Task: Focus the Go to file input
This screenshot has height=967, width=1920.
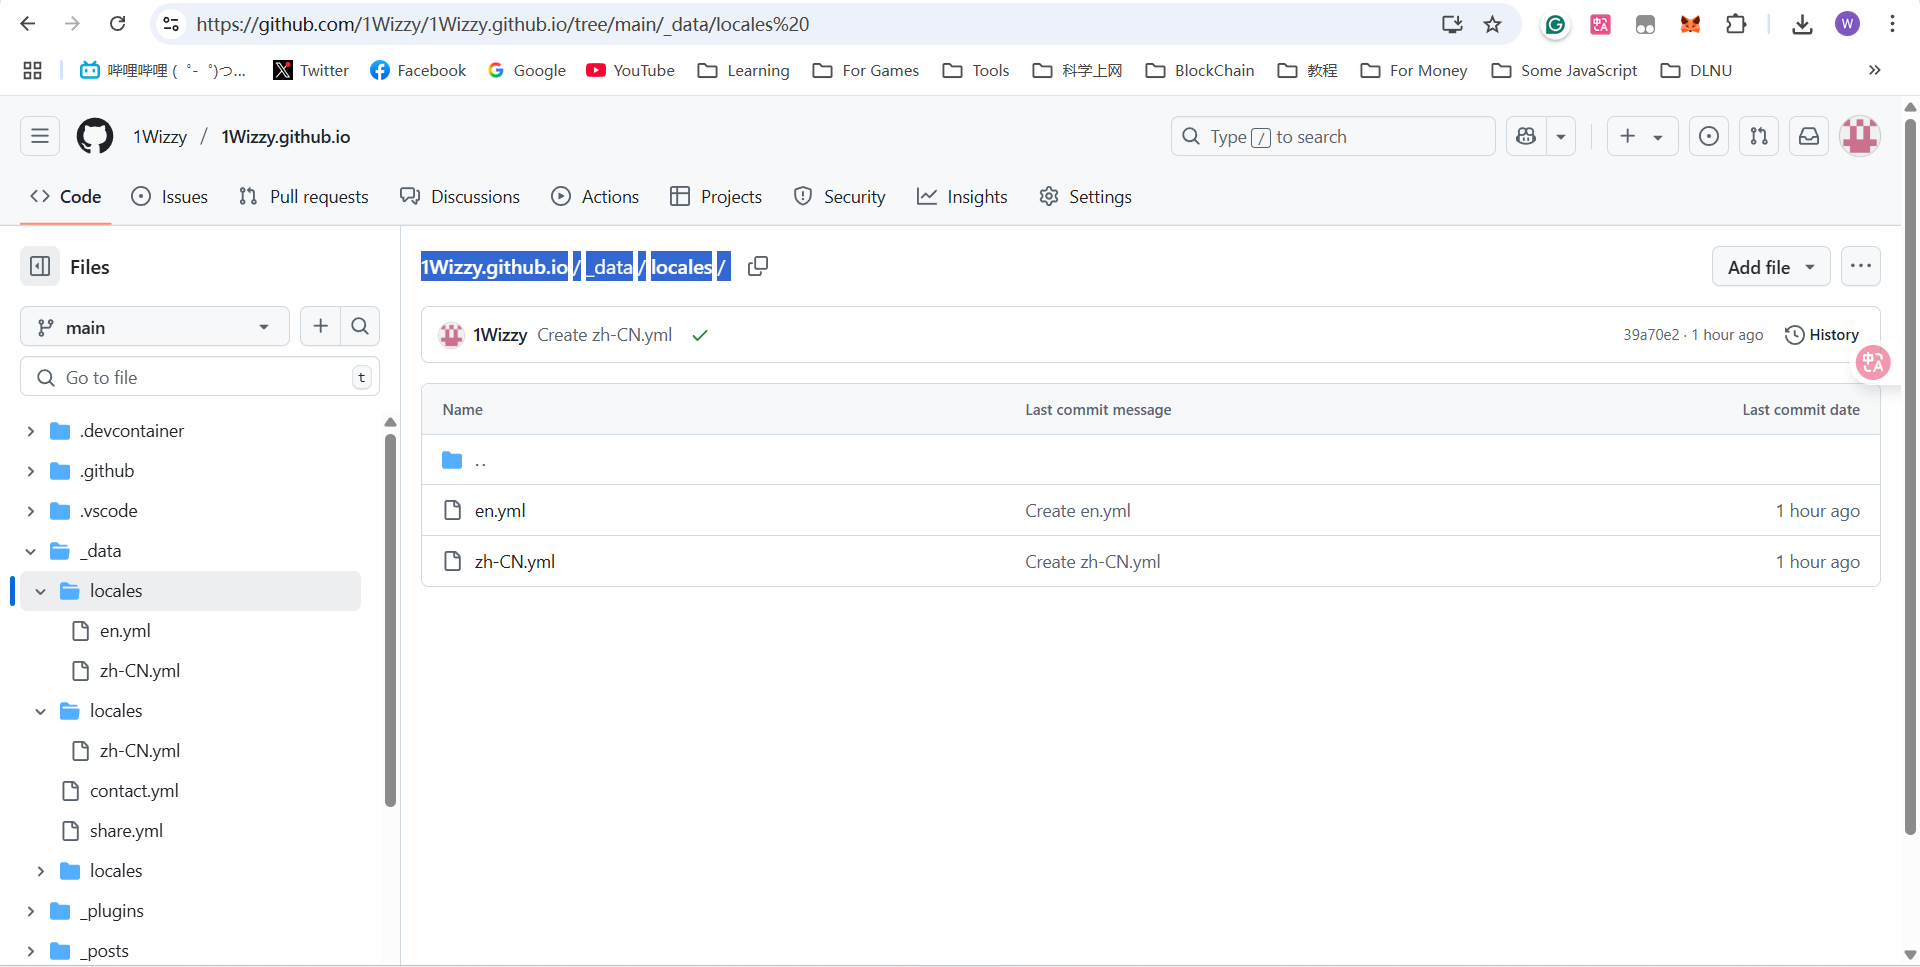Action: pyautogui.click(x=200, y=377)
